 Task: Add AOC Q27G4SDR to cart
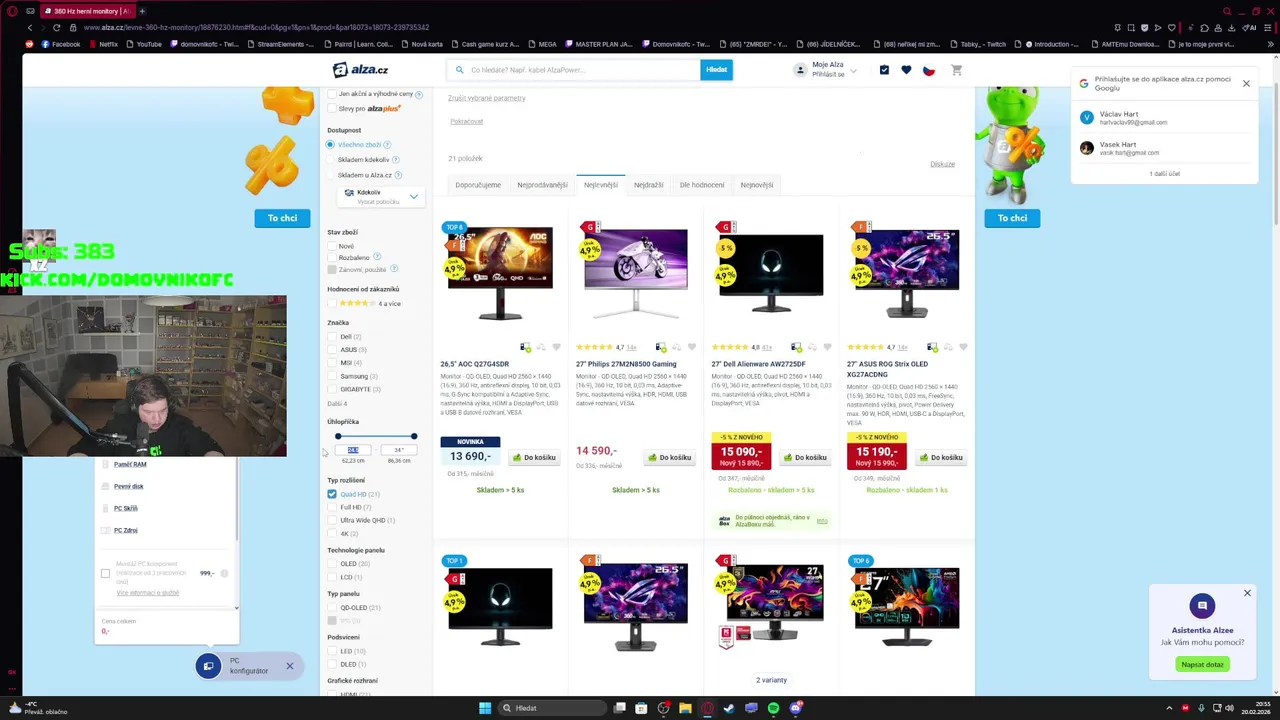534,458
